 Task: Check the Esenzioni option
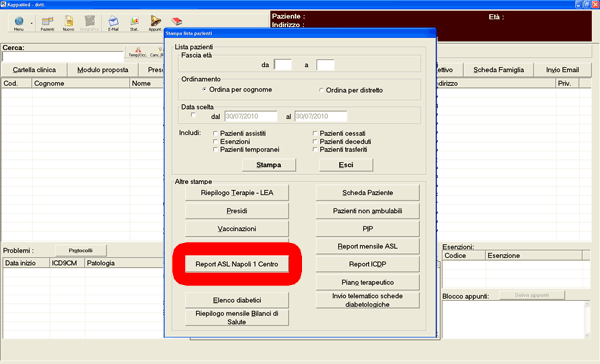point(215,142)
